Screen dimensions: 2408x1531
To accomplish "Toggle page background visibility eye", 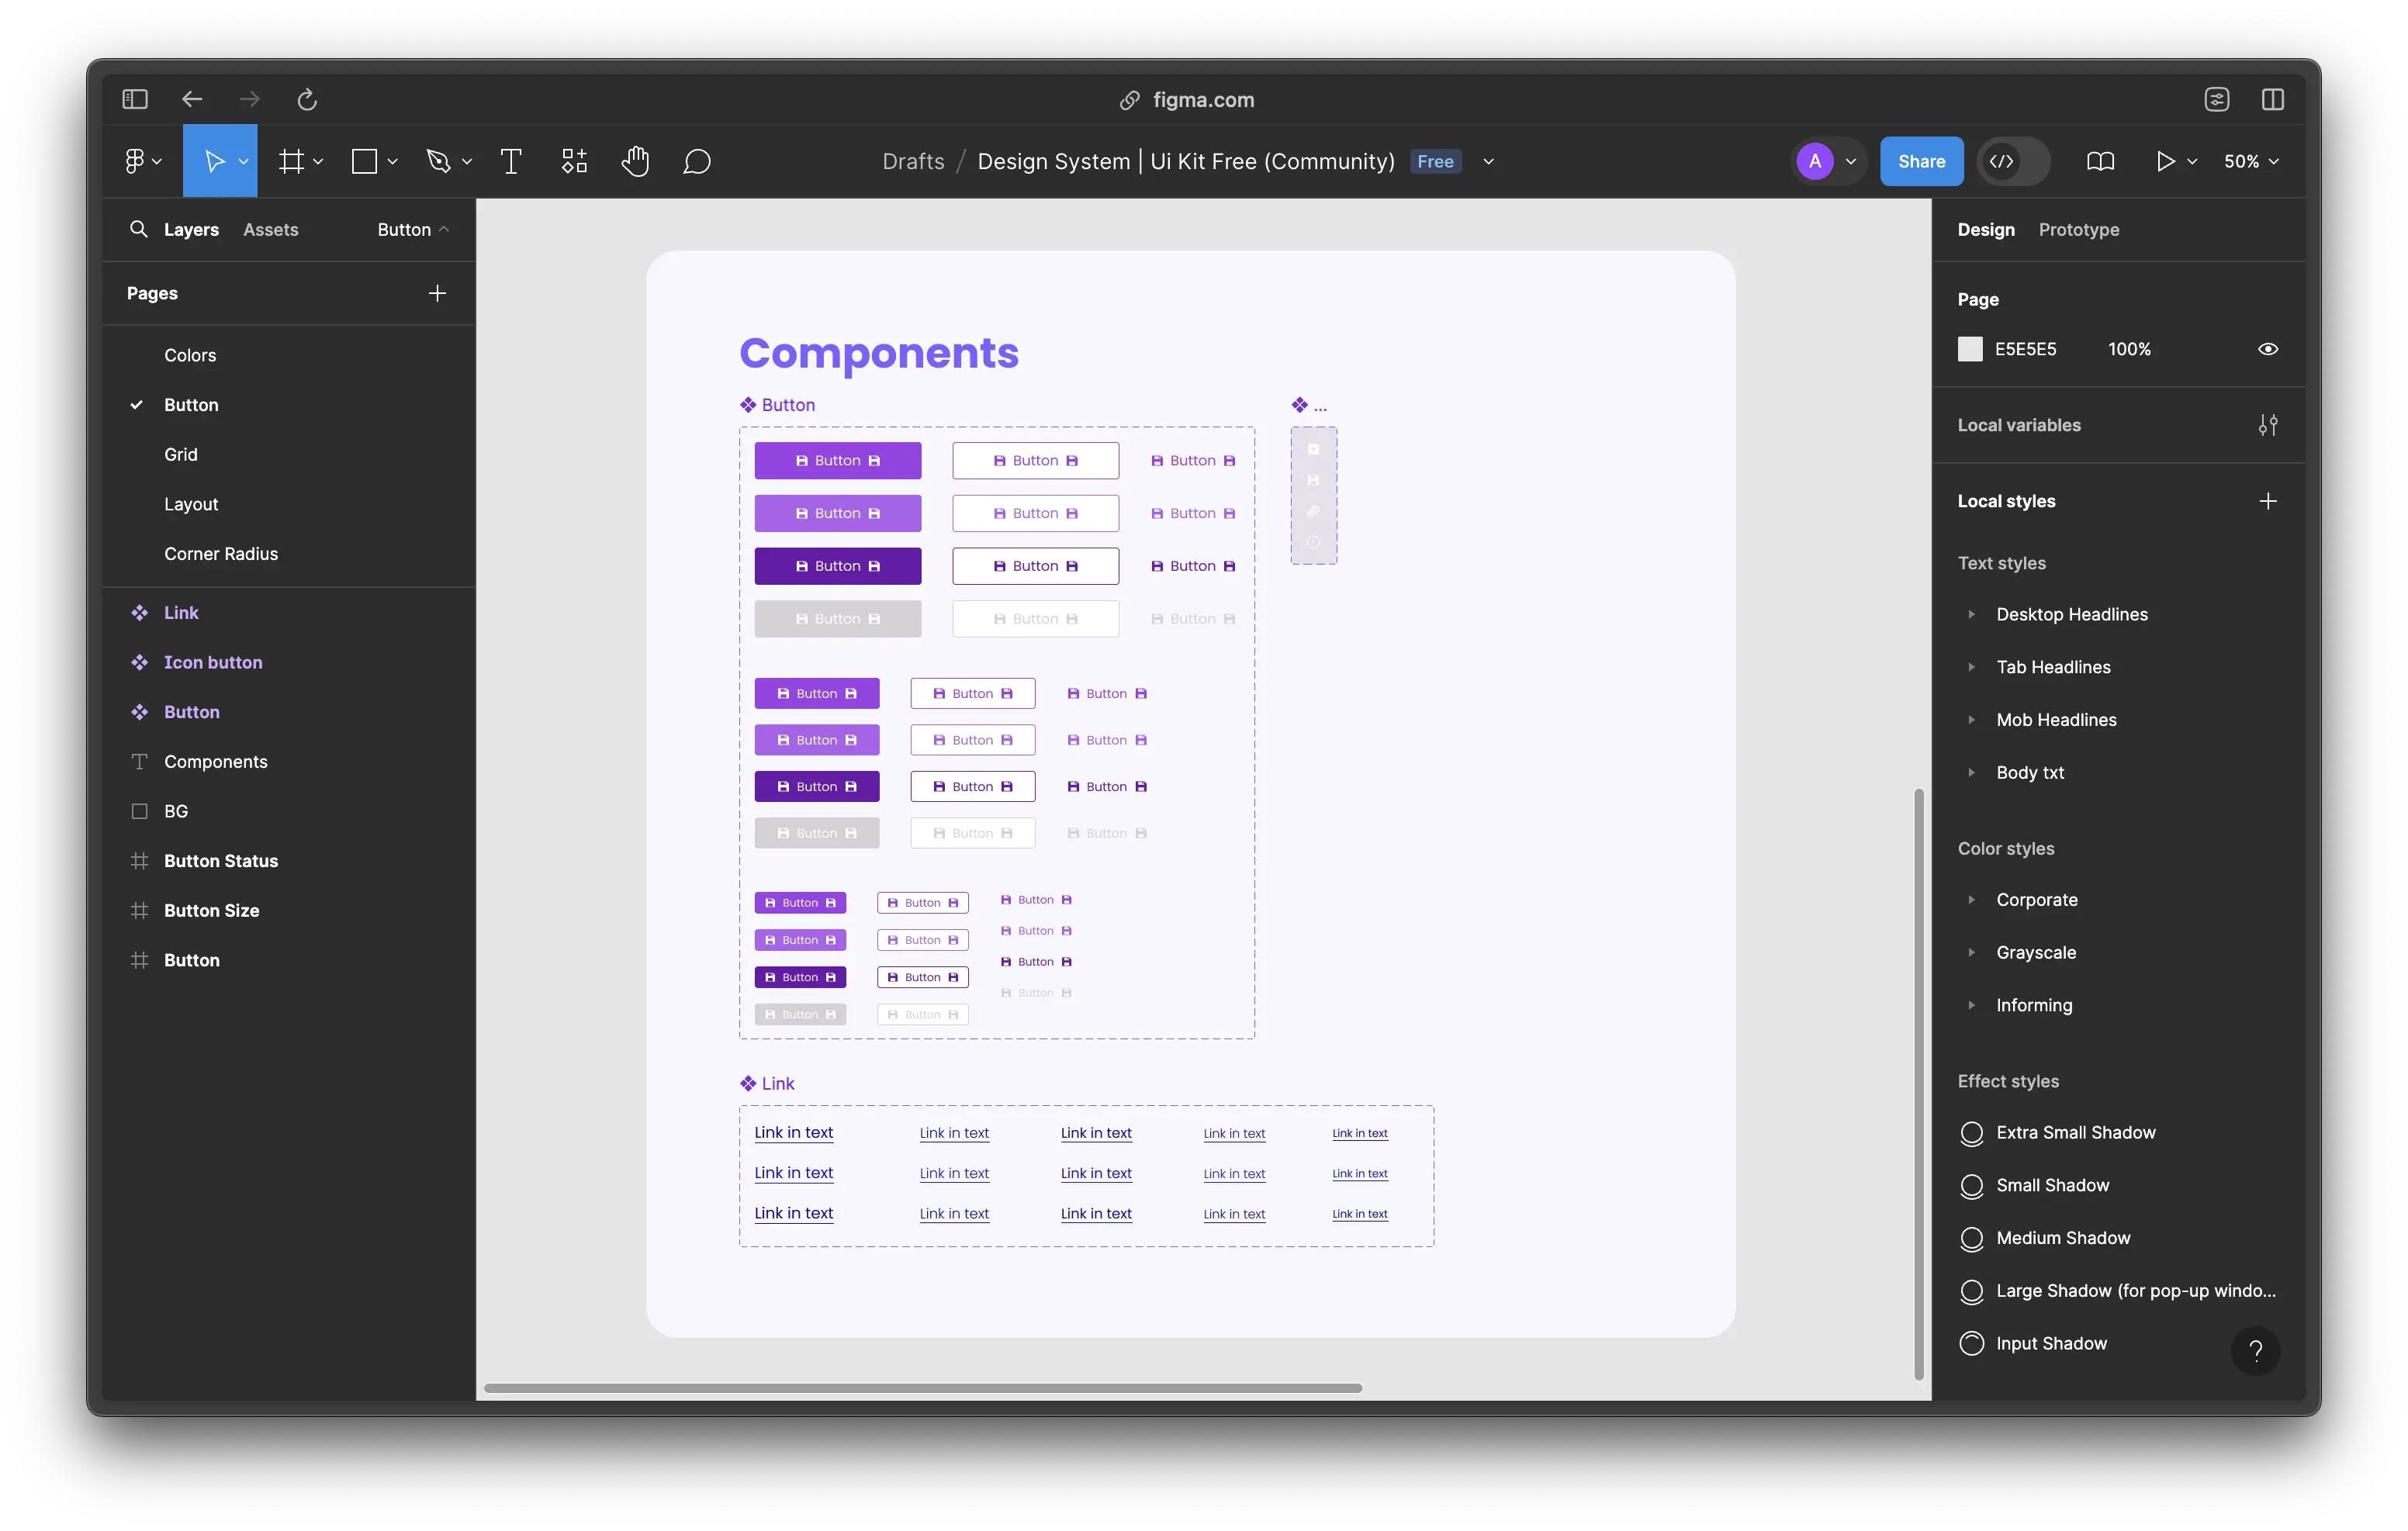I will pyautogui.click(x=2267, y=349).
